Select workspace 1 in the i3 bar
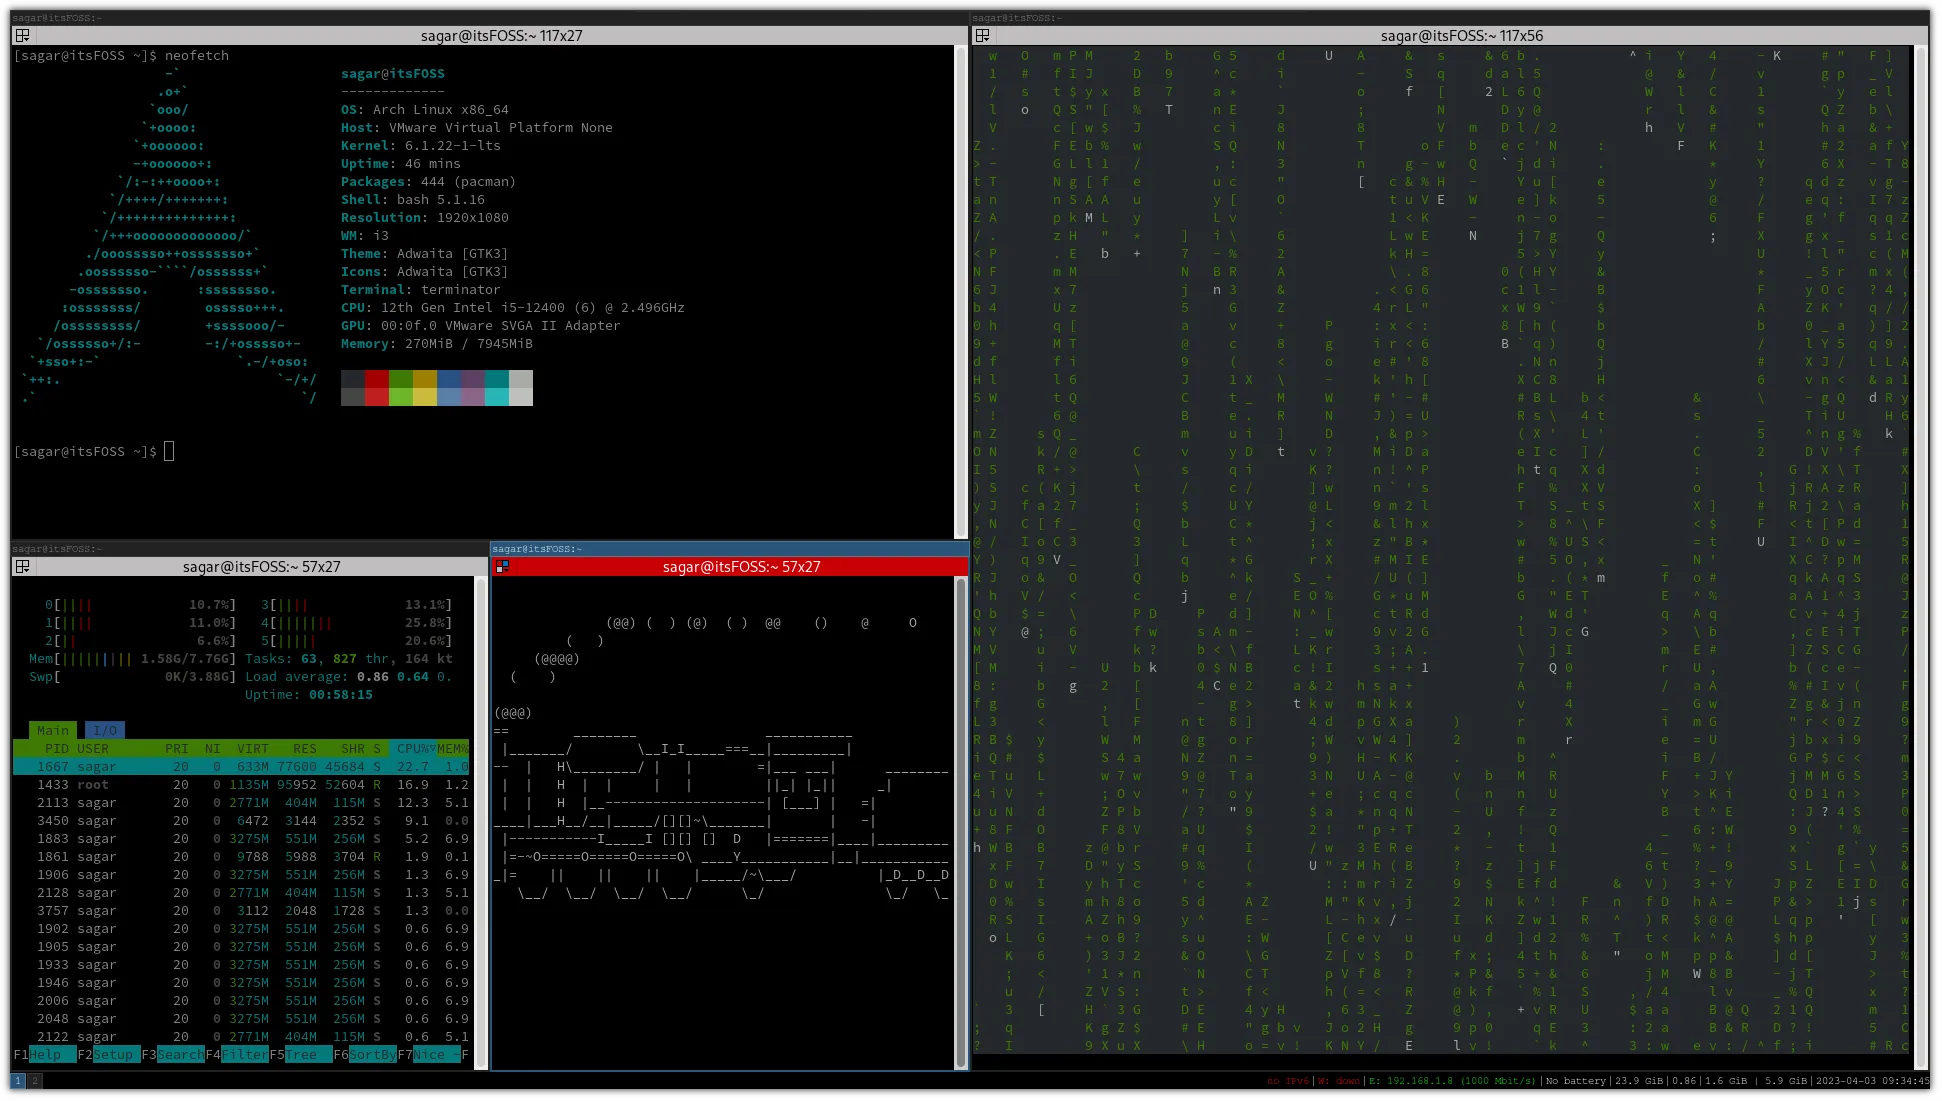1942x1101 pixels. [x=17, y=1081]
